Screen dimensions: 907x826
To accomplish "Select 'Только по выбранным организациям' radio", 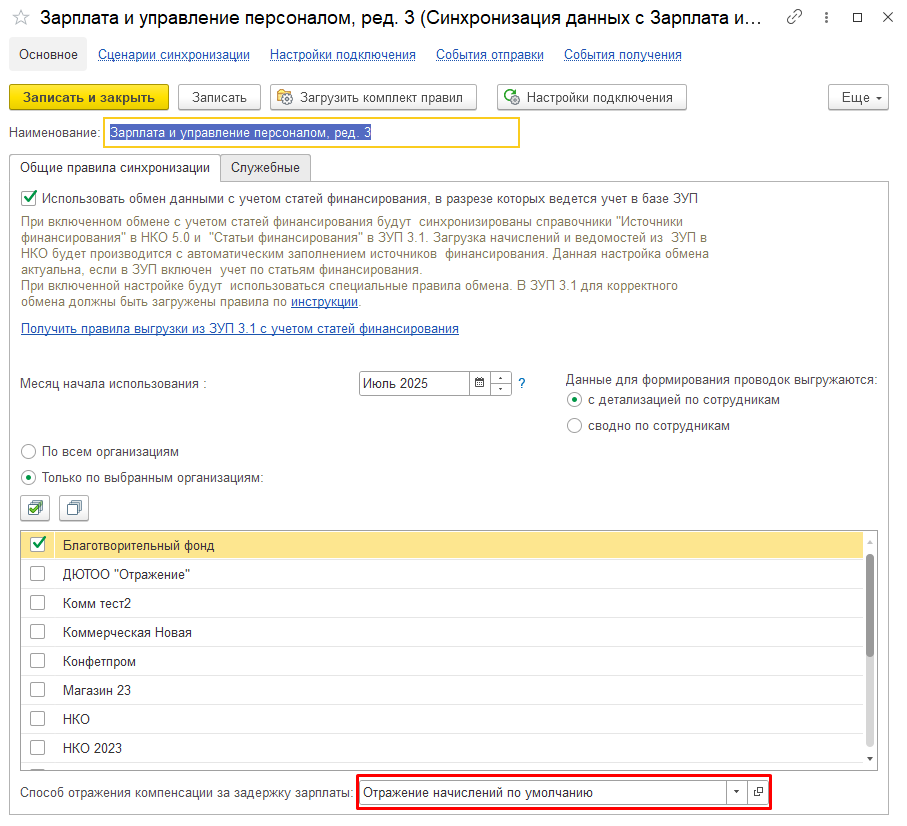I will pyautogui.click(x=28, y=478).
